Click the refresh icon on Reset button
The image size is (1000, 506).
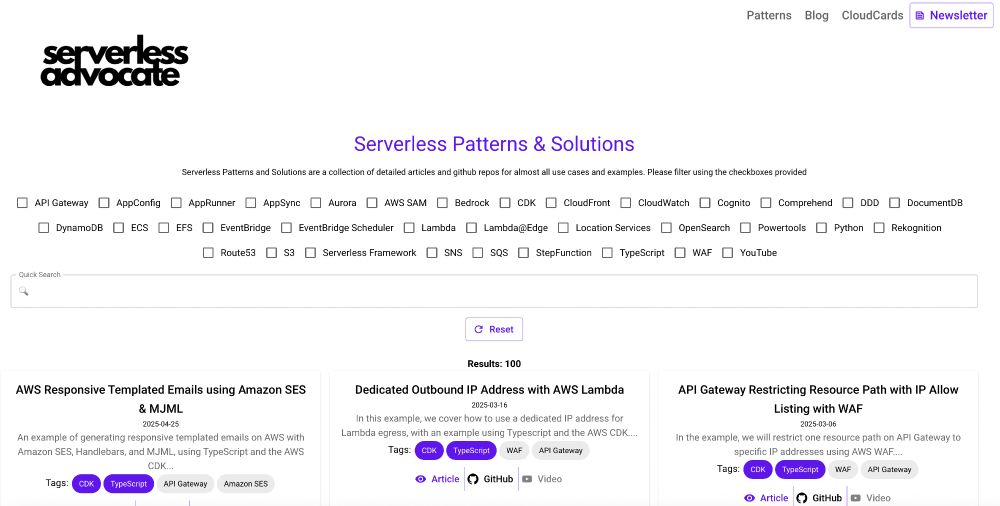(479, 329)
